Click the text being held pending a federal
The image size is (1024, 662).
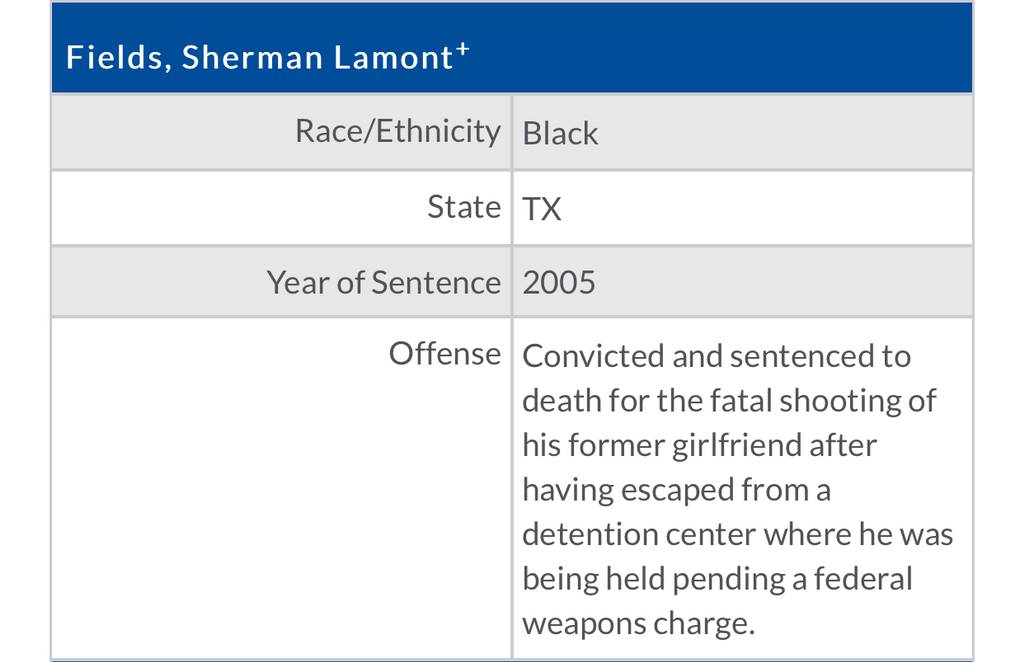[x=717, y=579]
